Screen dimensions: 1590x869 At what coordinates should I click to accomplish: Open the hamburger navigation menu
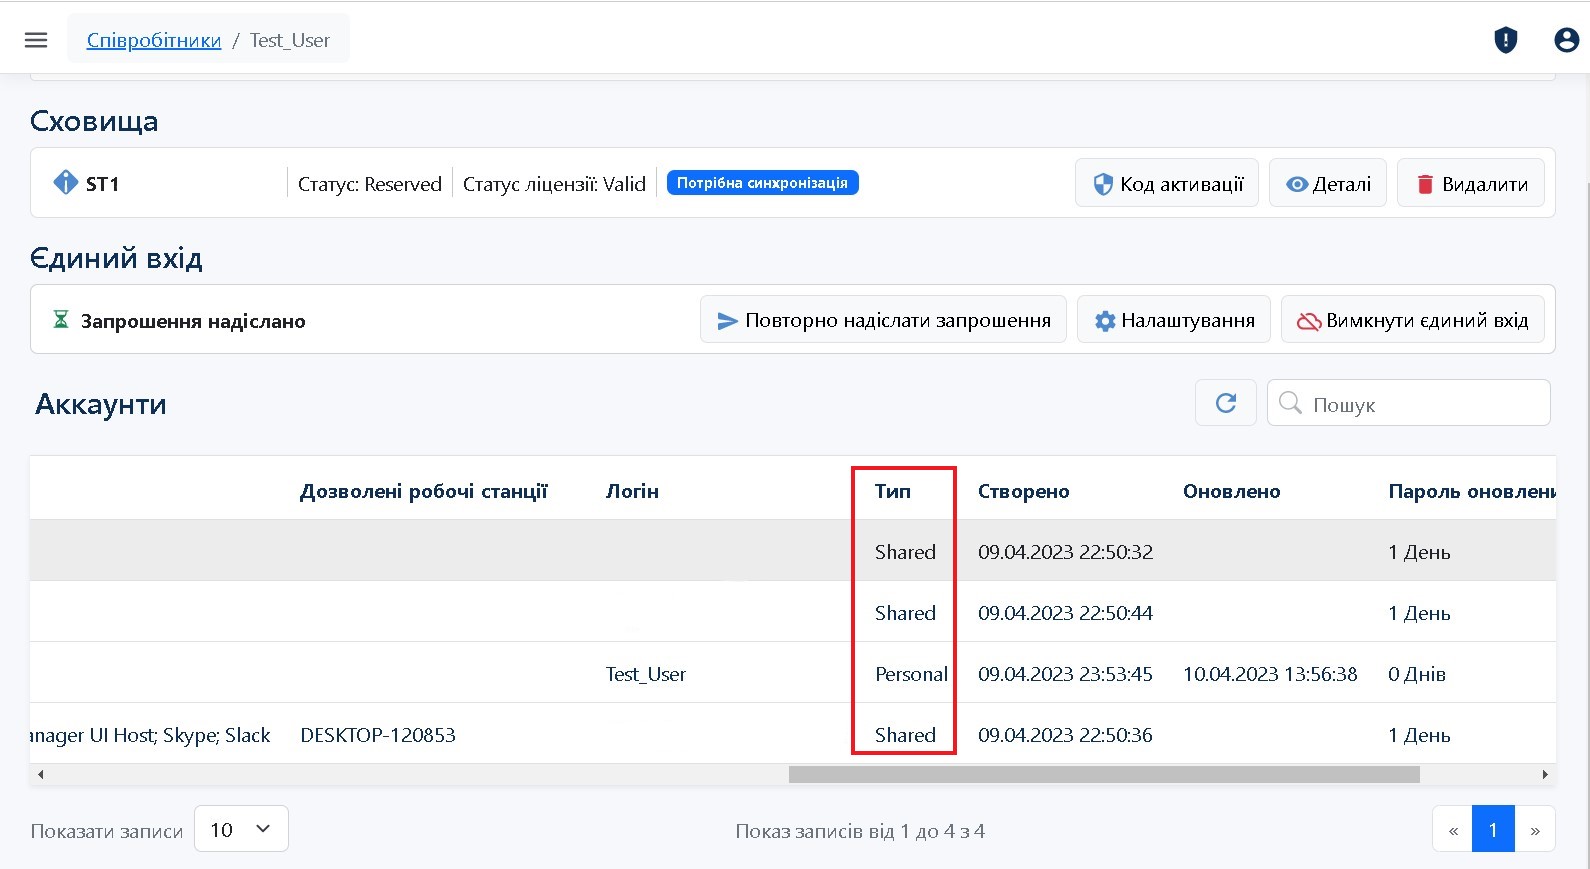tap(36, 40)
